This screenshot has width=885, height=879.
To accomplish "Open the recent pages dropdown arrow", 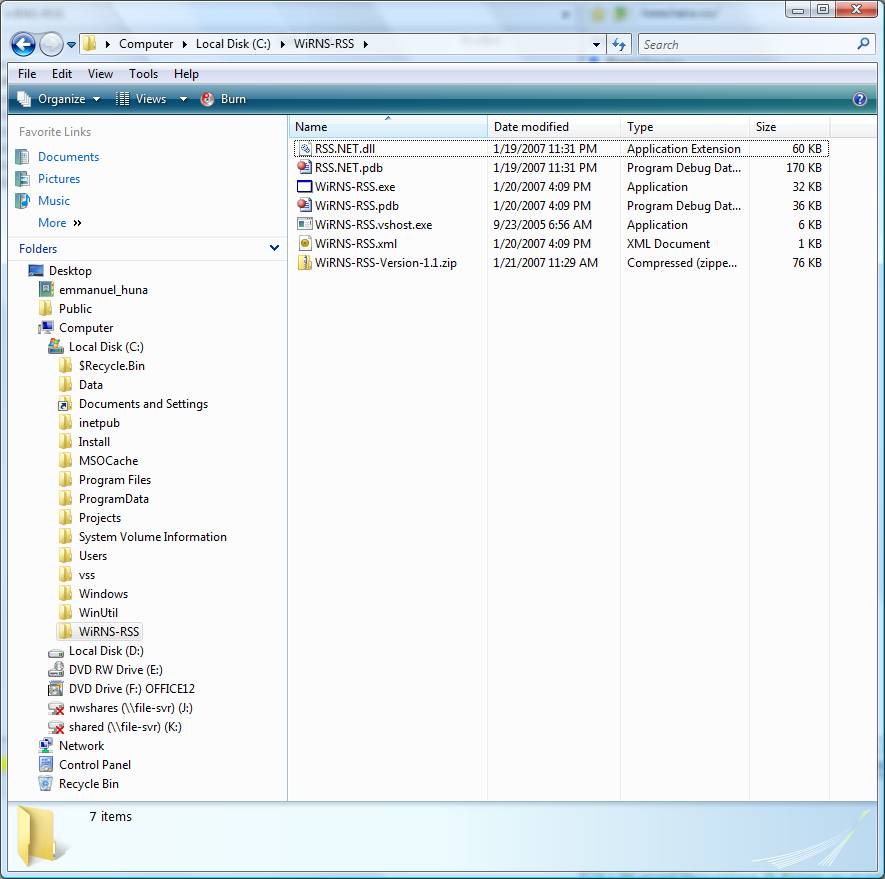I will click(71, 45).
